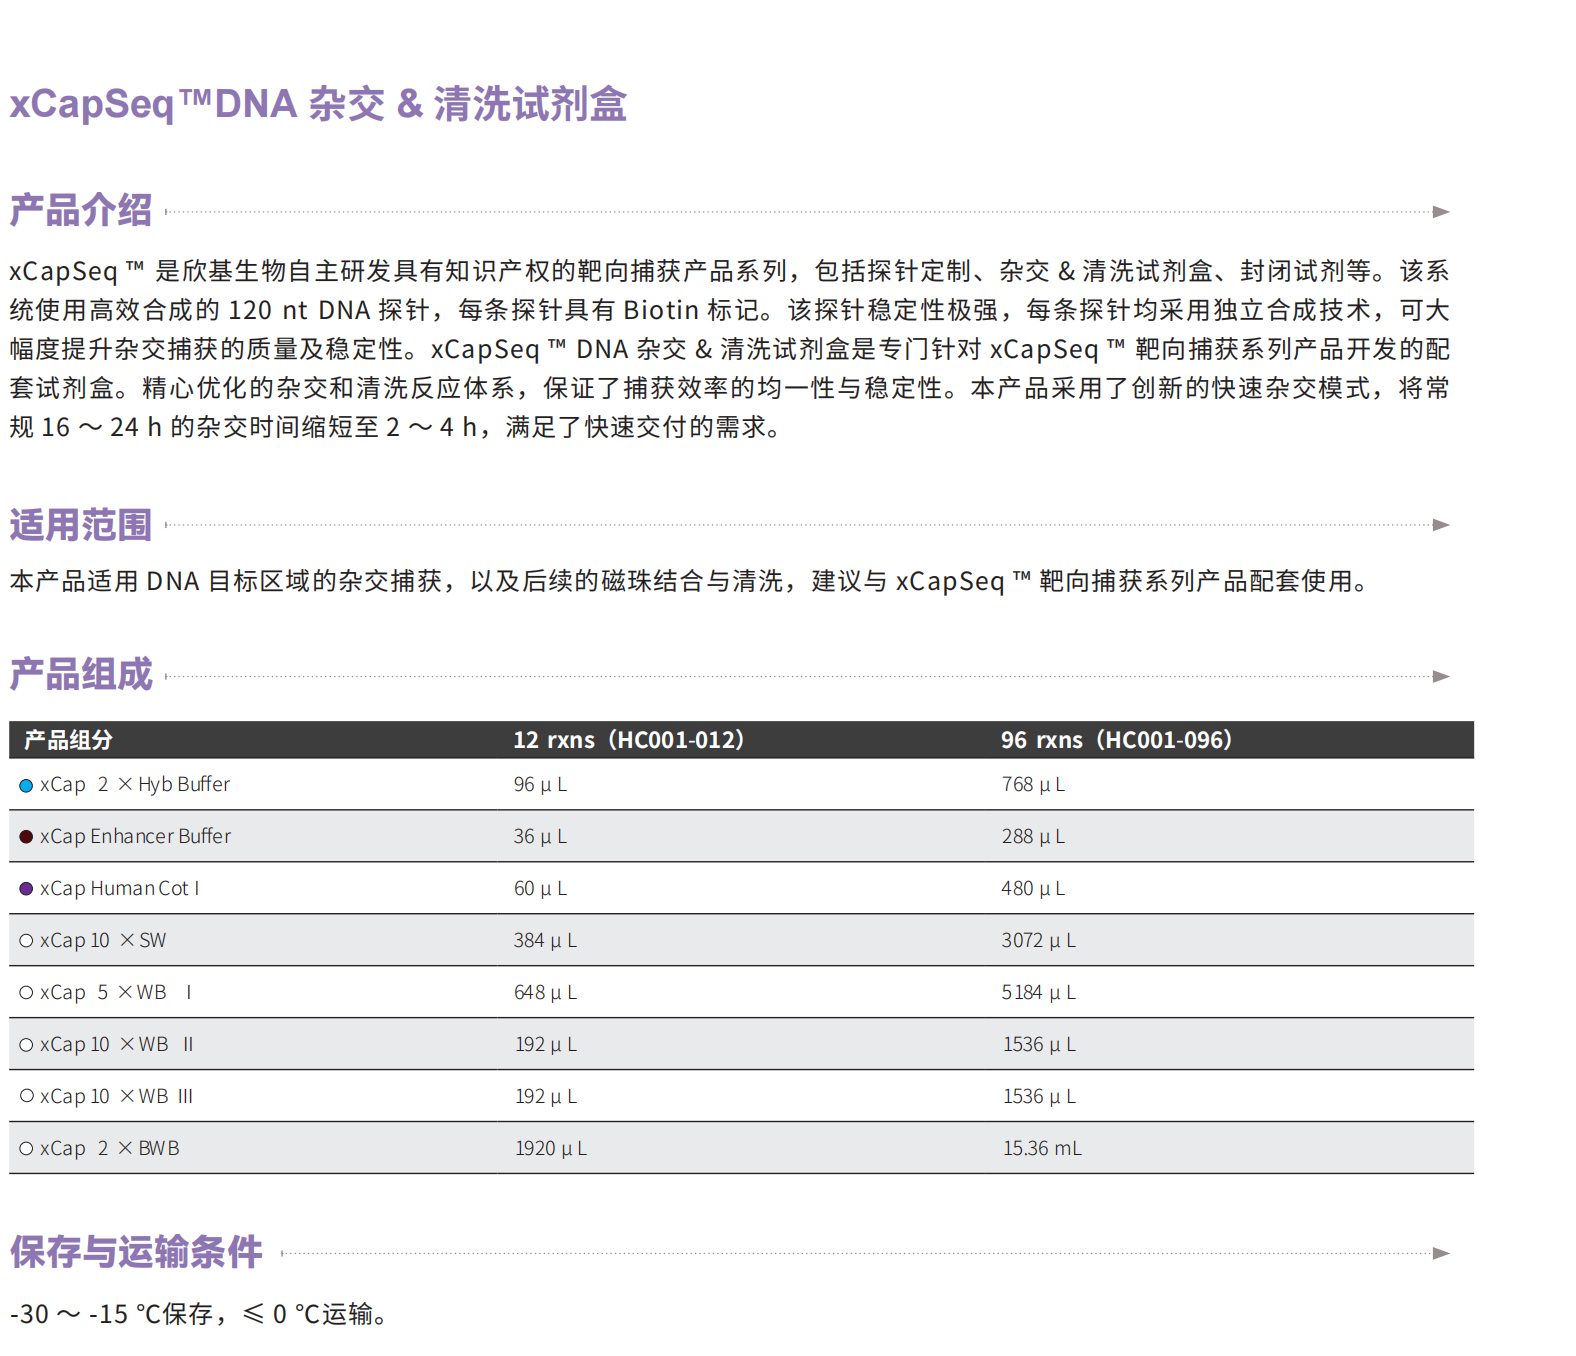The height and width of the screenshot is (1356, 1576).
Task: Select the xCap 2× Hyb Buffer row label
Action: click(135, 785)
